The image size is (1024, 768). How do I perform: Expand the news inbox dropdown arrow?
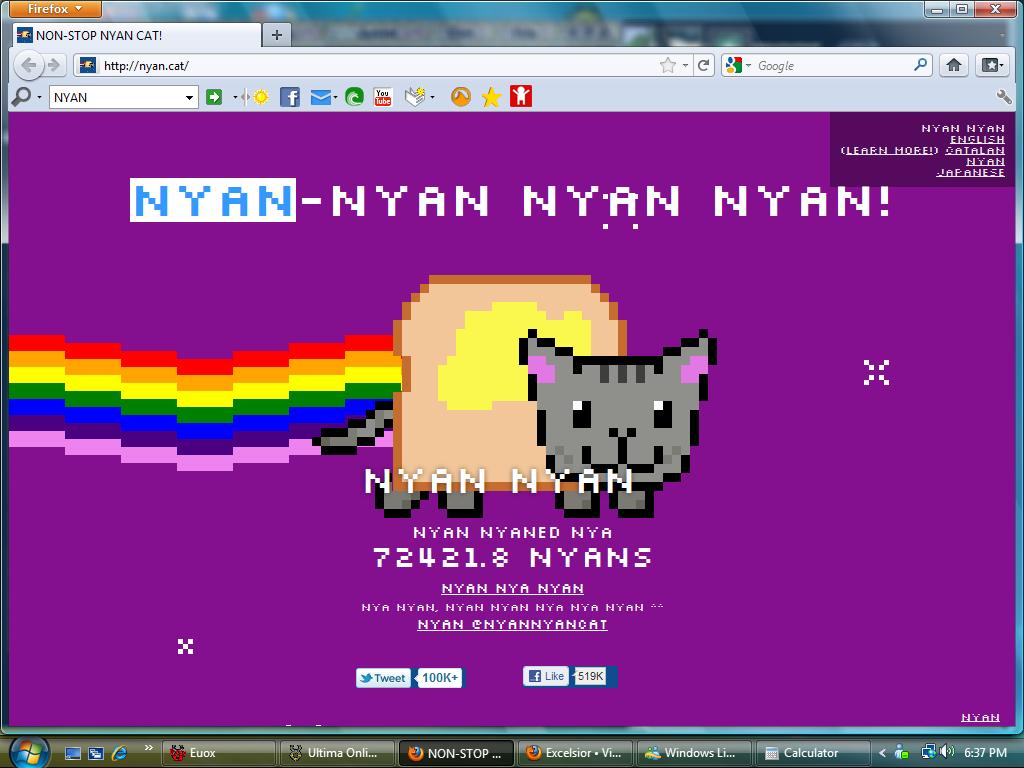[x=432, y=97]
